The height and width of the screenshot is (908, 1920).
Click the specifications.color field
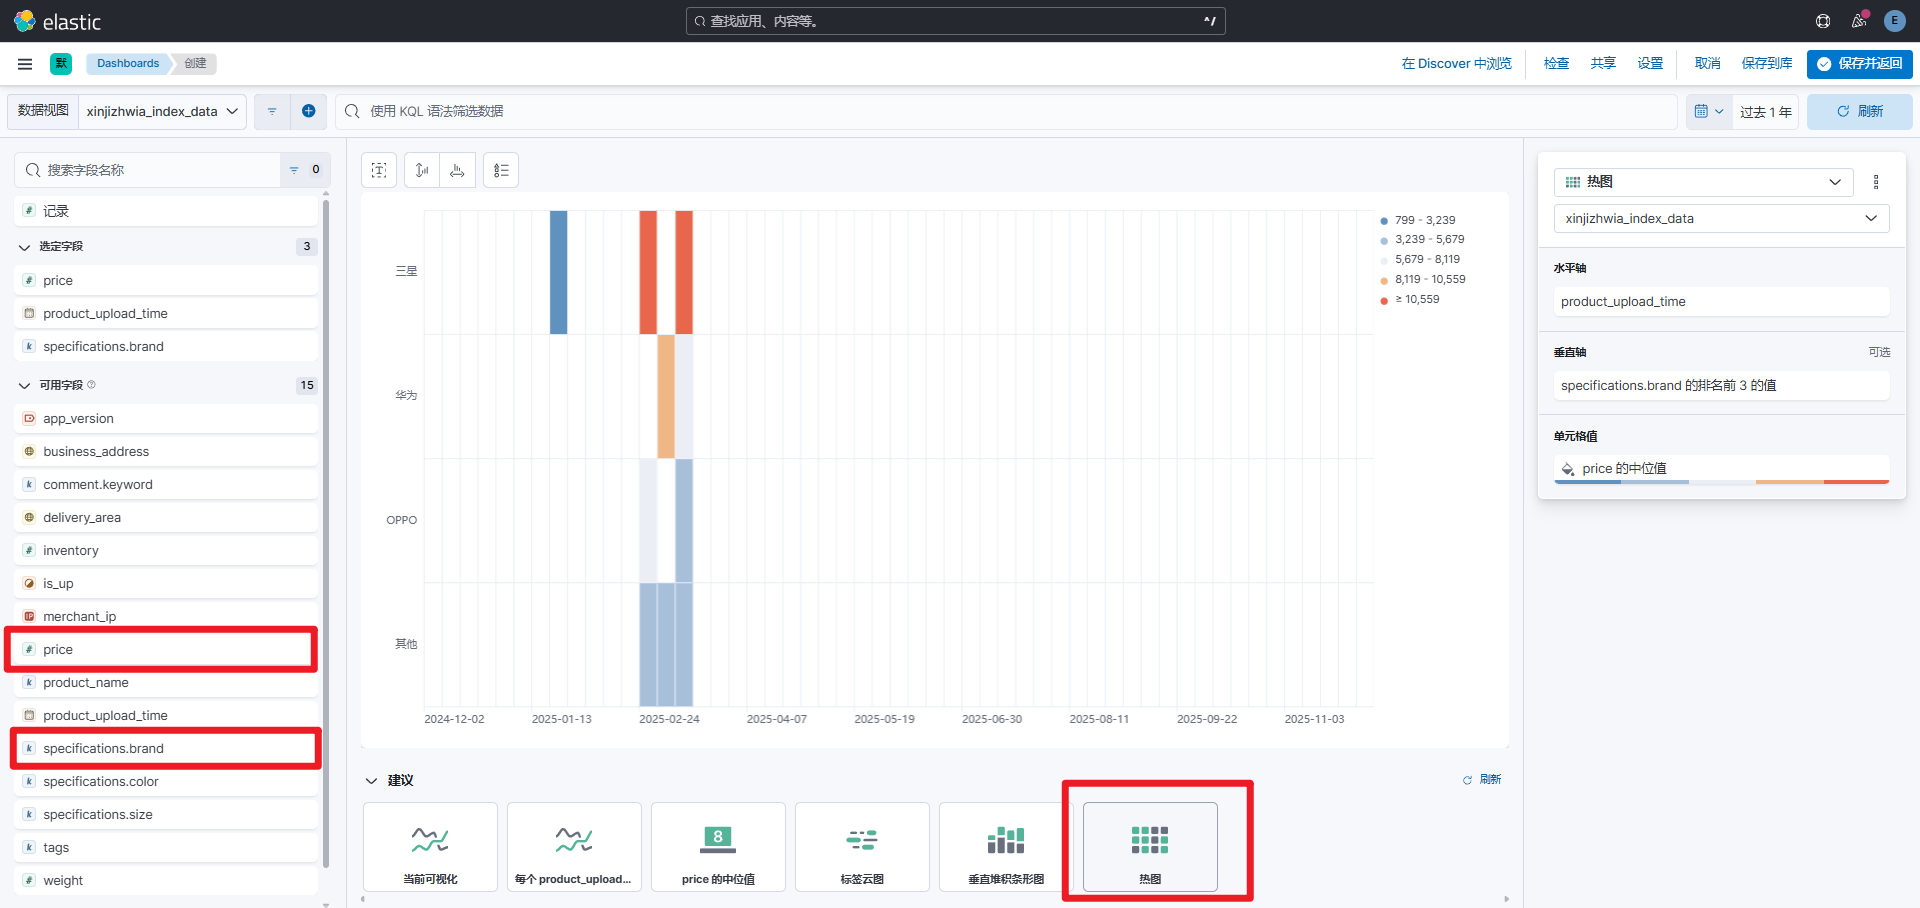pos(166,781)
